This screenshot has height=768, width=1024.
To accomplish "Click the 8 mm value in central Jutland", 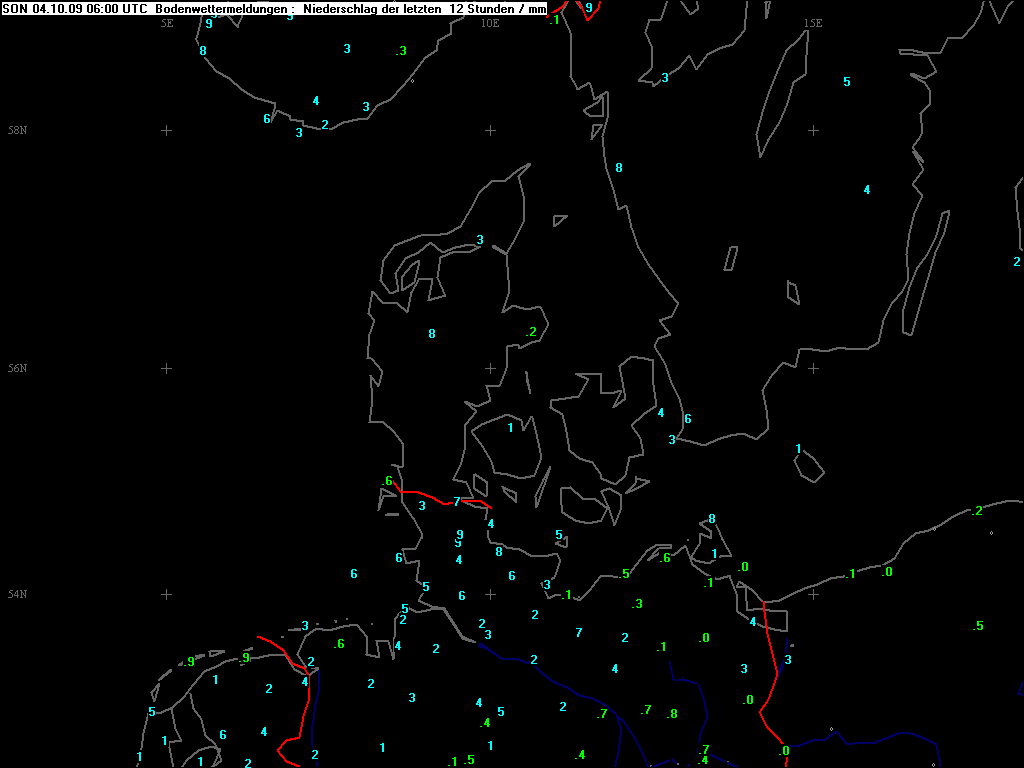I will 432,334.
